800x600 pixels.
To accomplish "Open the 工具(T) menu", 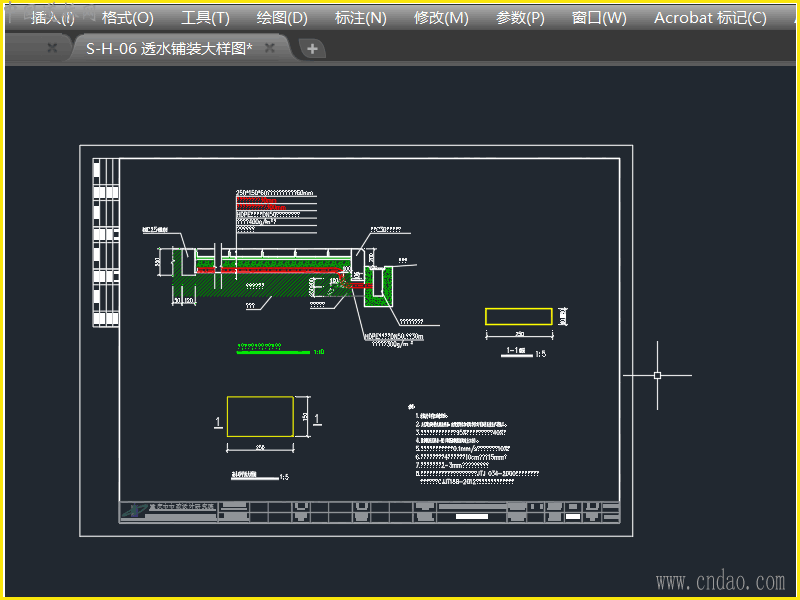I will (x=205, y=18).
